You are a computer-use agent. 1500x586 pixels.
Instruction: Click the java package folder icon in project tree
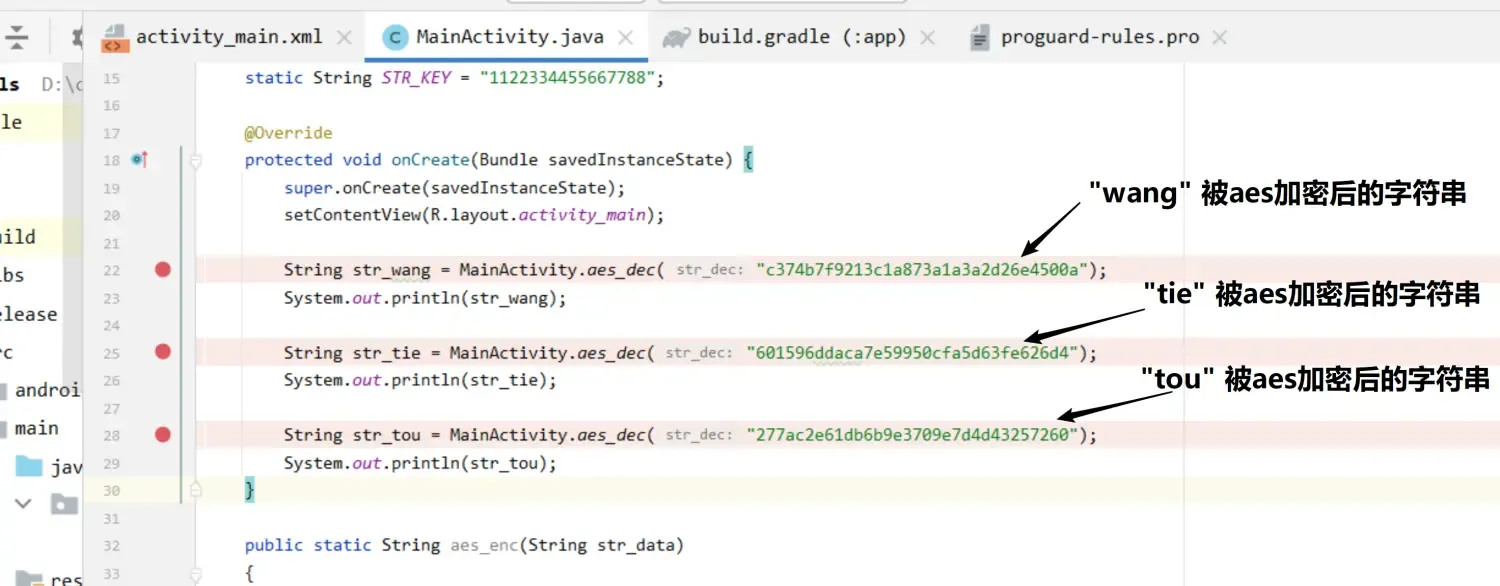click(x=28, y=466)
